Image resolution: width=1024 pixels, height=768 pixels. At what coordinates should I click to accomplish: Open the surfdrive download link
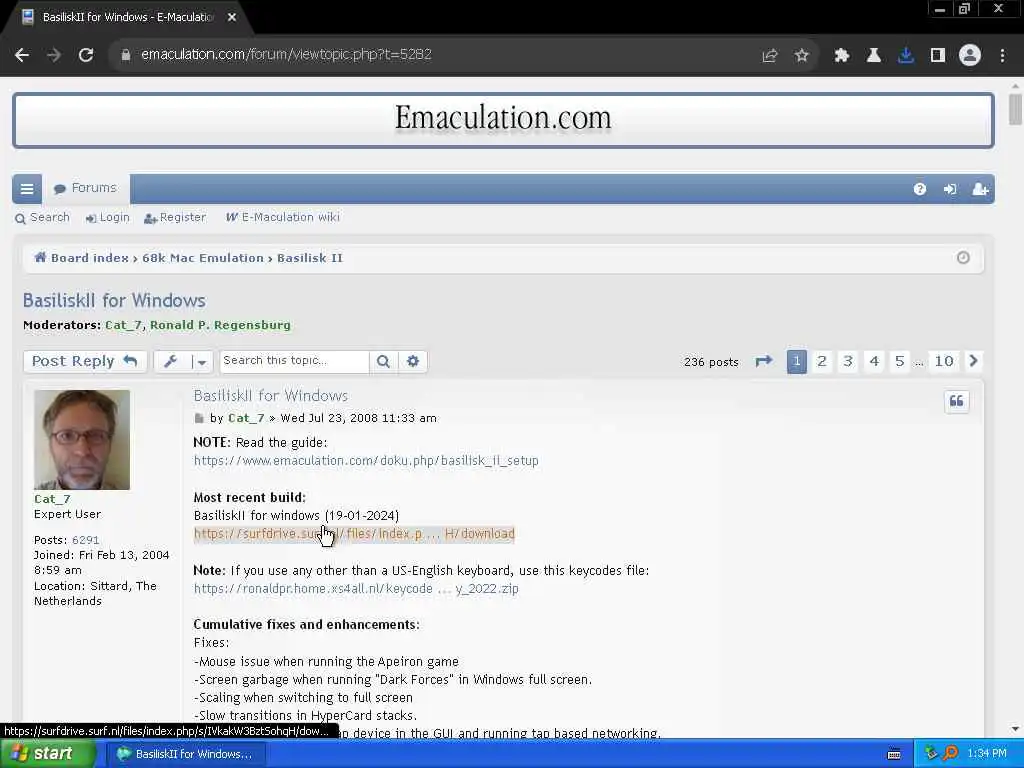354,534
